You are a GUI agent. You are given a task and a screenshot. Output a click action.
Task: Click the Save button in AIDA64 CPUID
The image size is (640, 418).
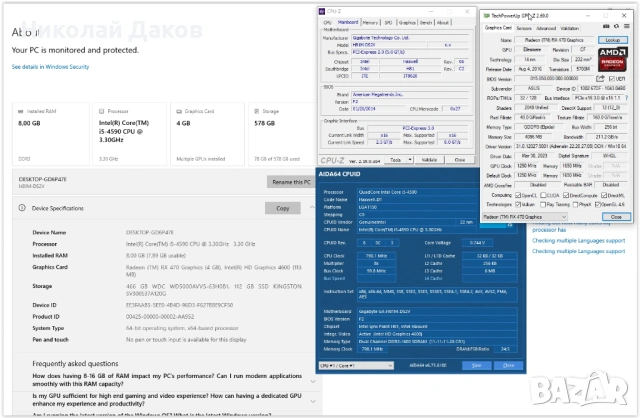[x=476, y=365]
